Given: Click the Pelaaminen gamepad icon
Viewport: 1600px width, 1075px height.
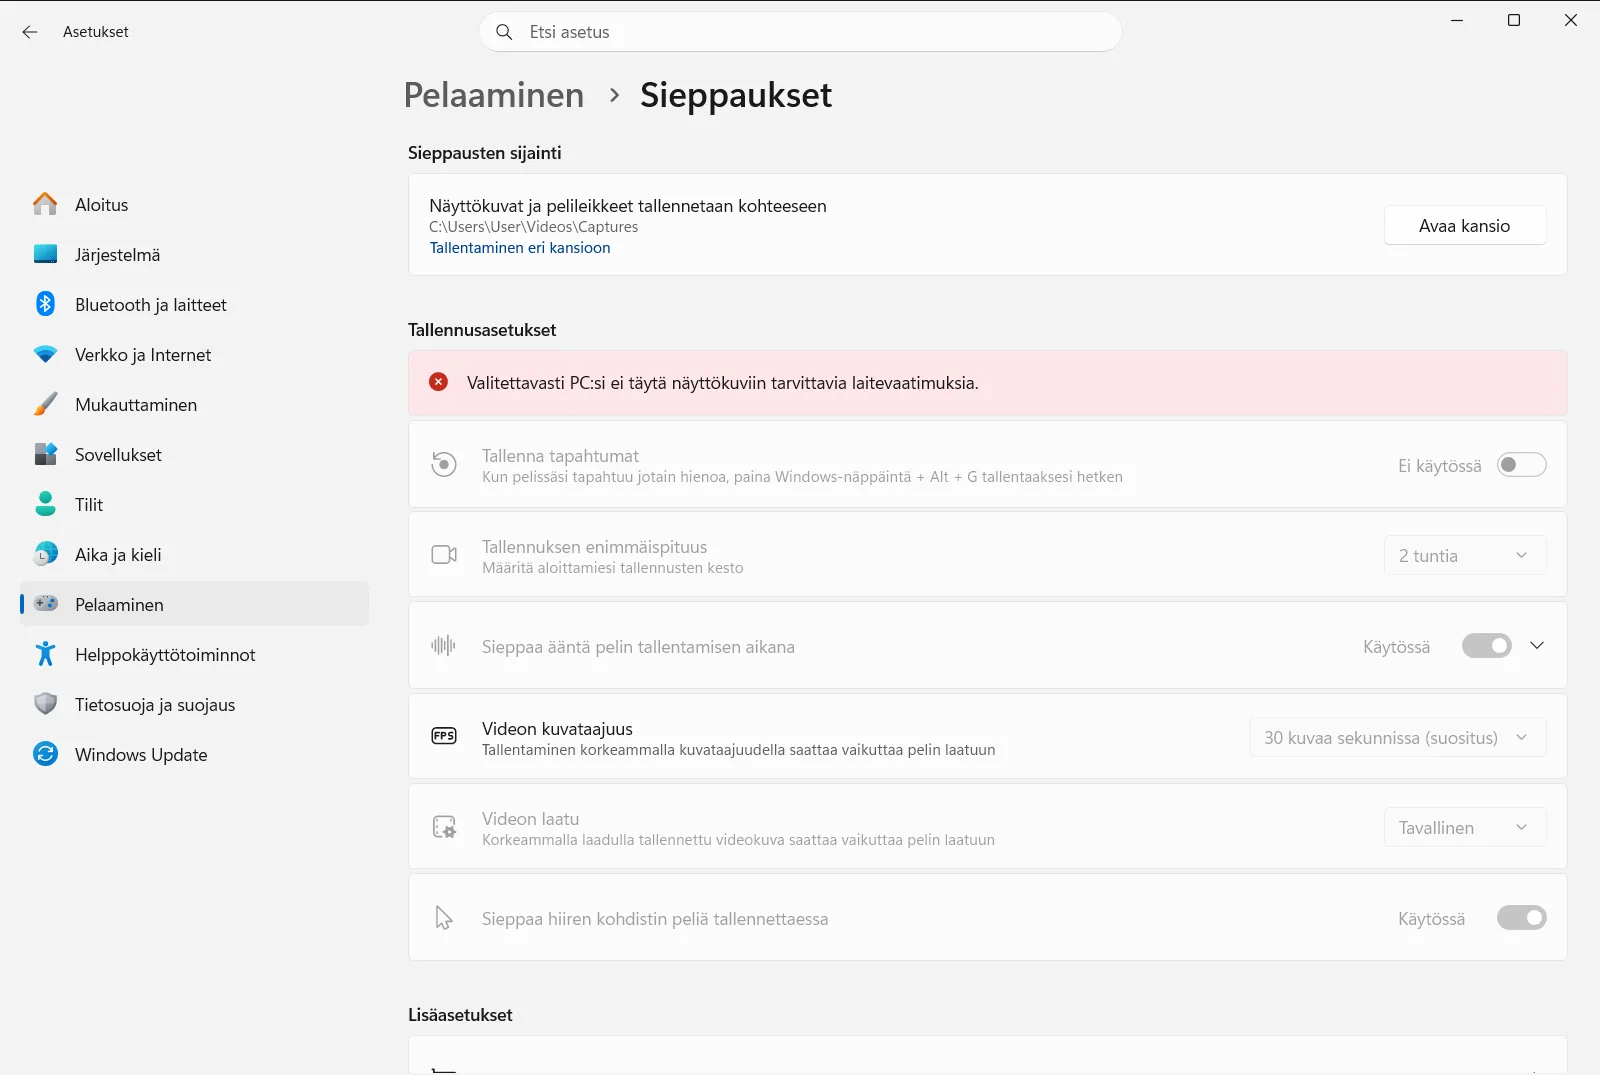Looking at the screenshot, I should point(45,604).
